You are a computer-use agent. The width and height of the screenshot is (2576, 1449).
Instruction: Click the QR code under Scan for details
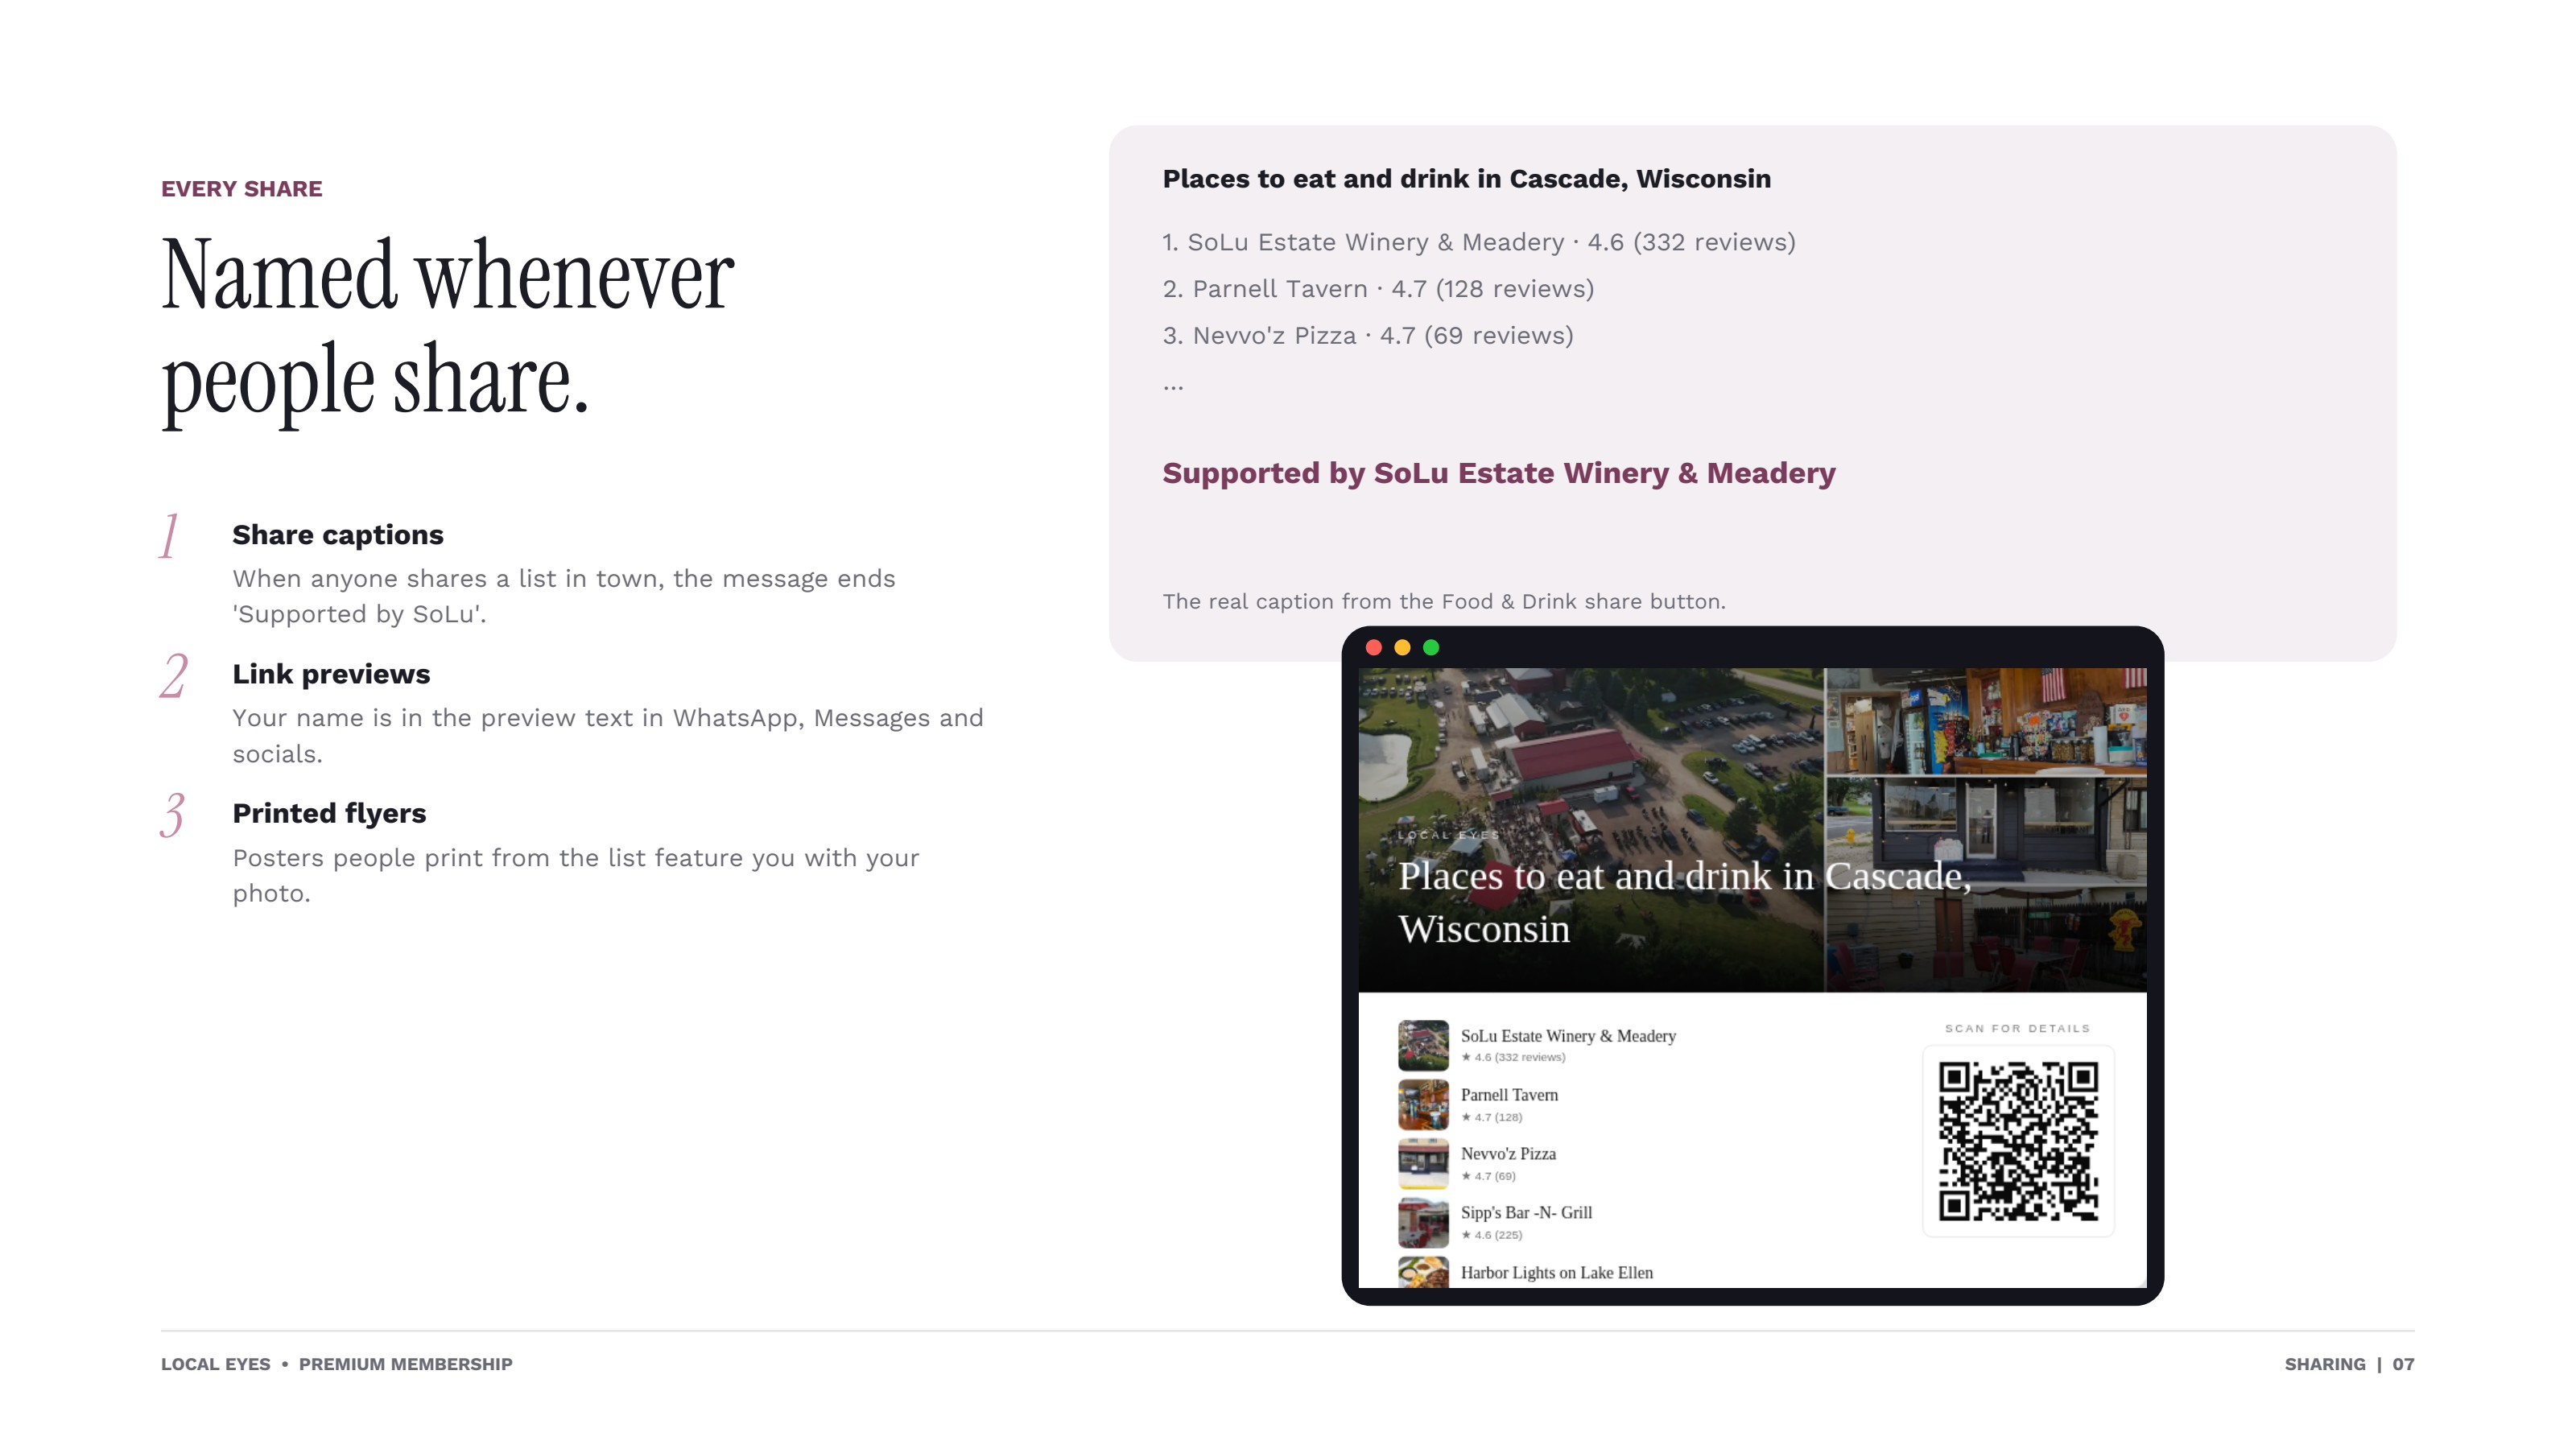2018,1141
